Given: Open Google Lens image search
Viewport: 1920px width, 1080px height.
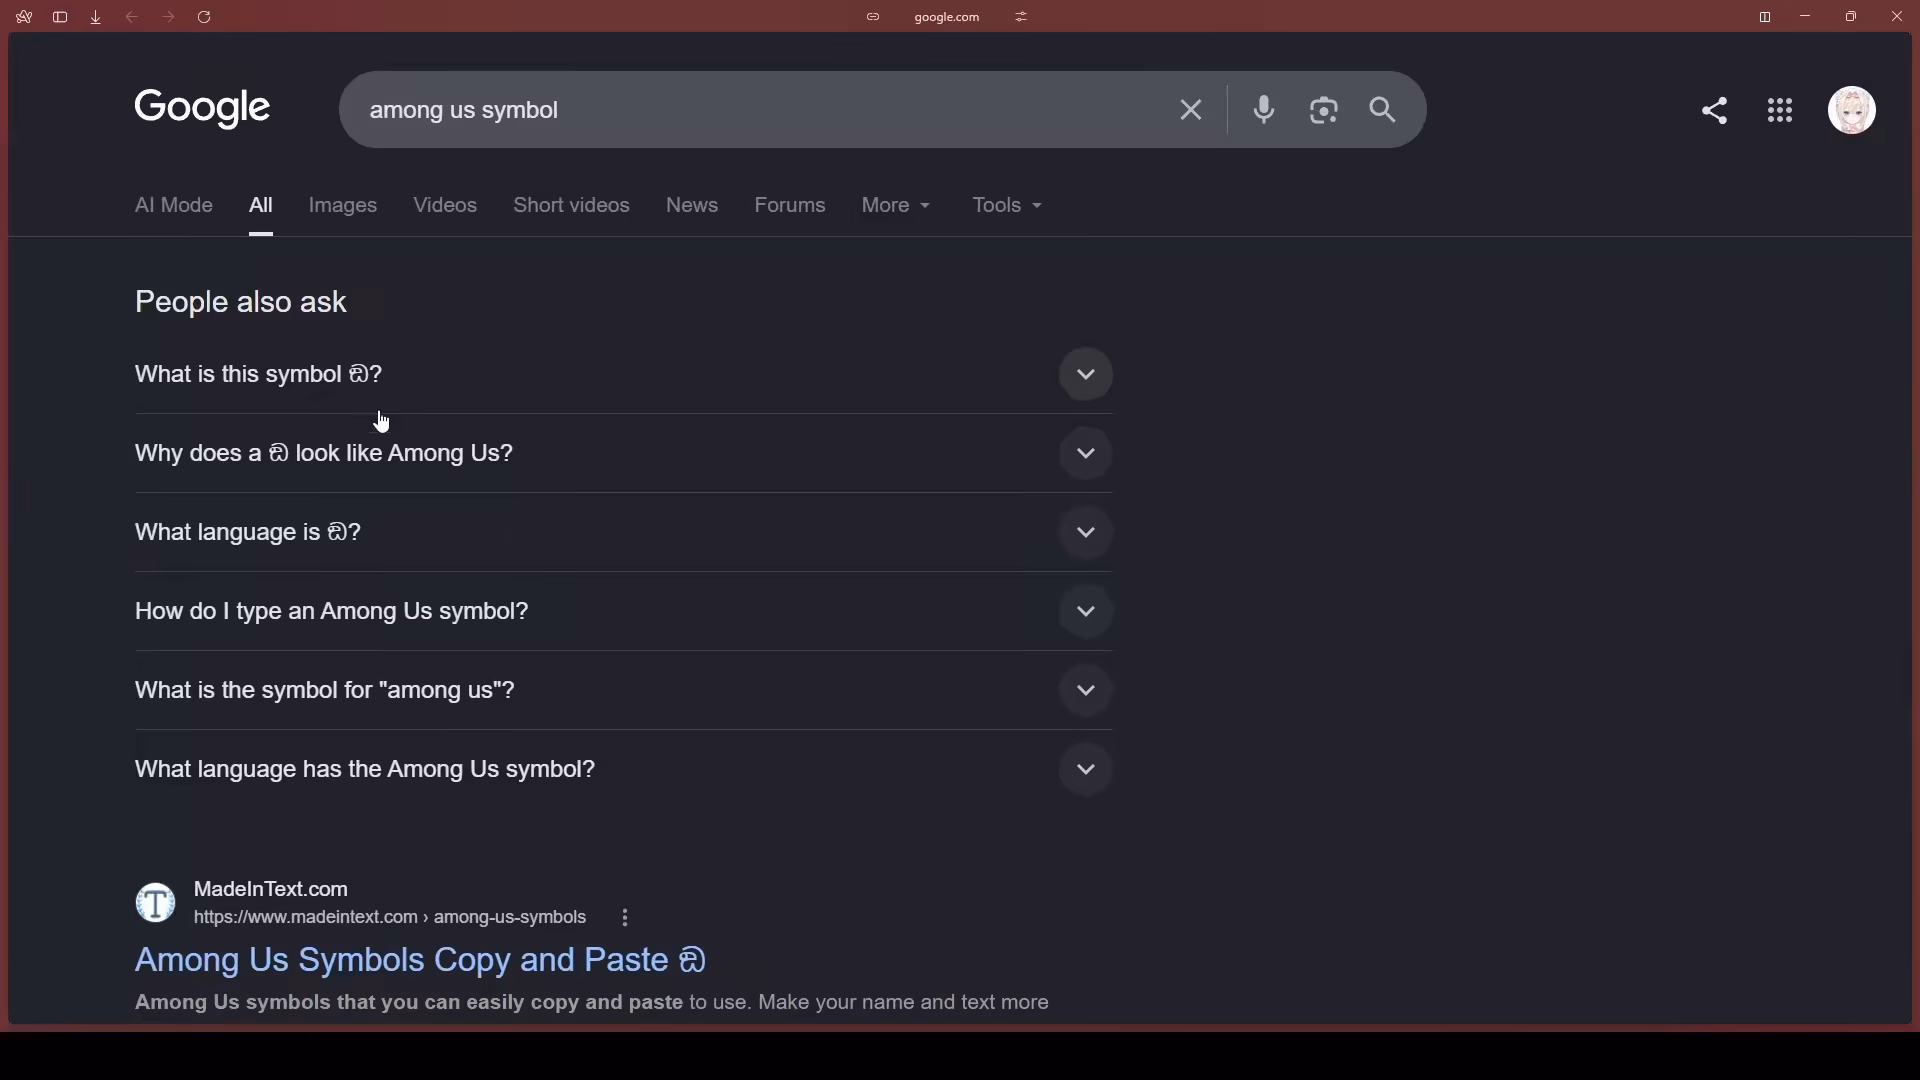Looking at the screenshot, I should 1324,110.
